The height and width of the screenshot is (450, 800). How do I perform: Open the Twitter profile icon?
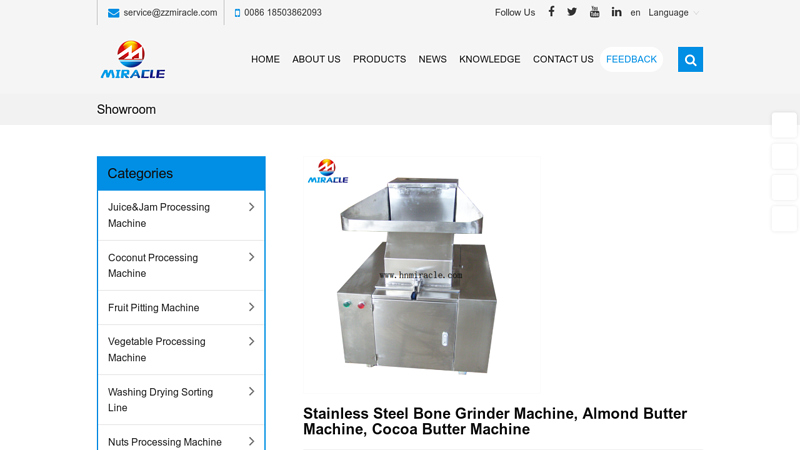pos(572,12)
